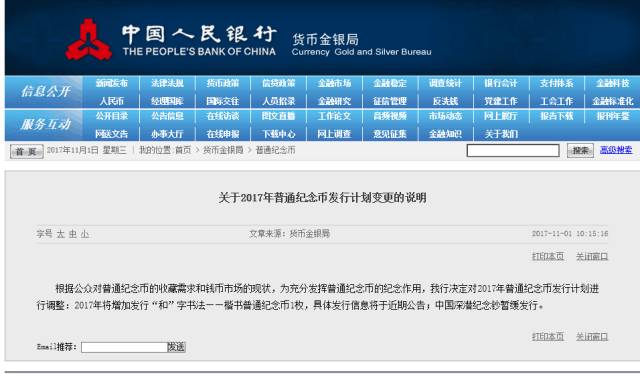Open the 征信管理 section
Viewport: 640px width, 374px height.
coord(390,101)
